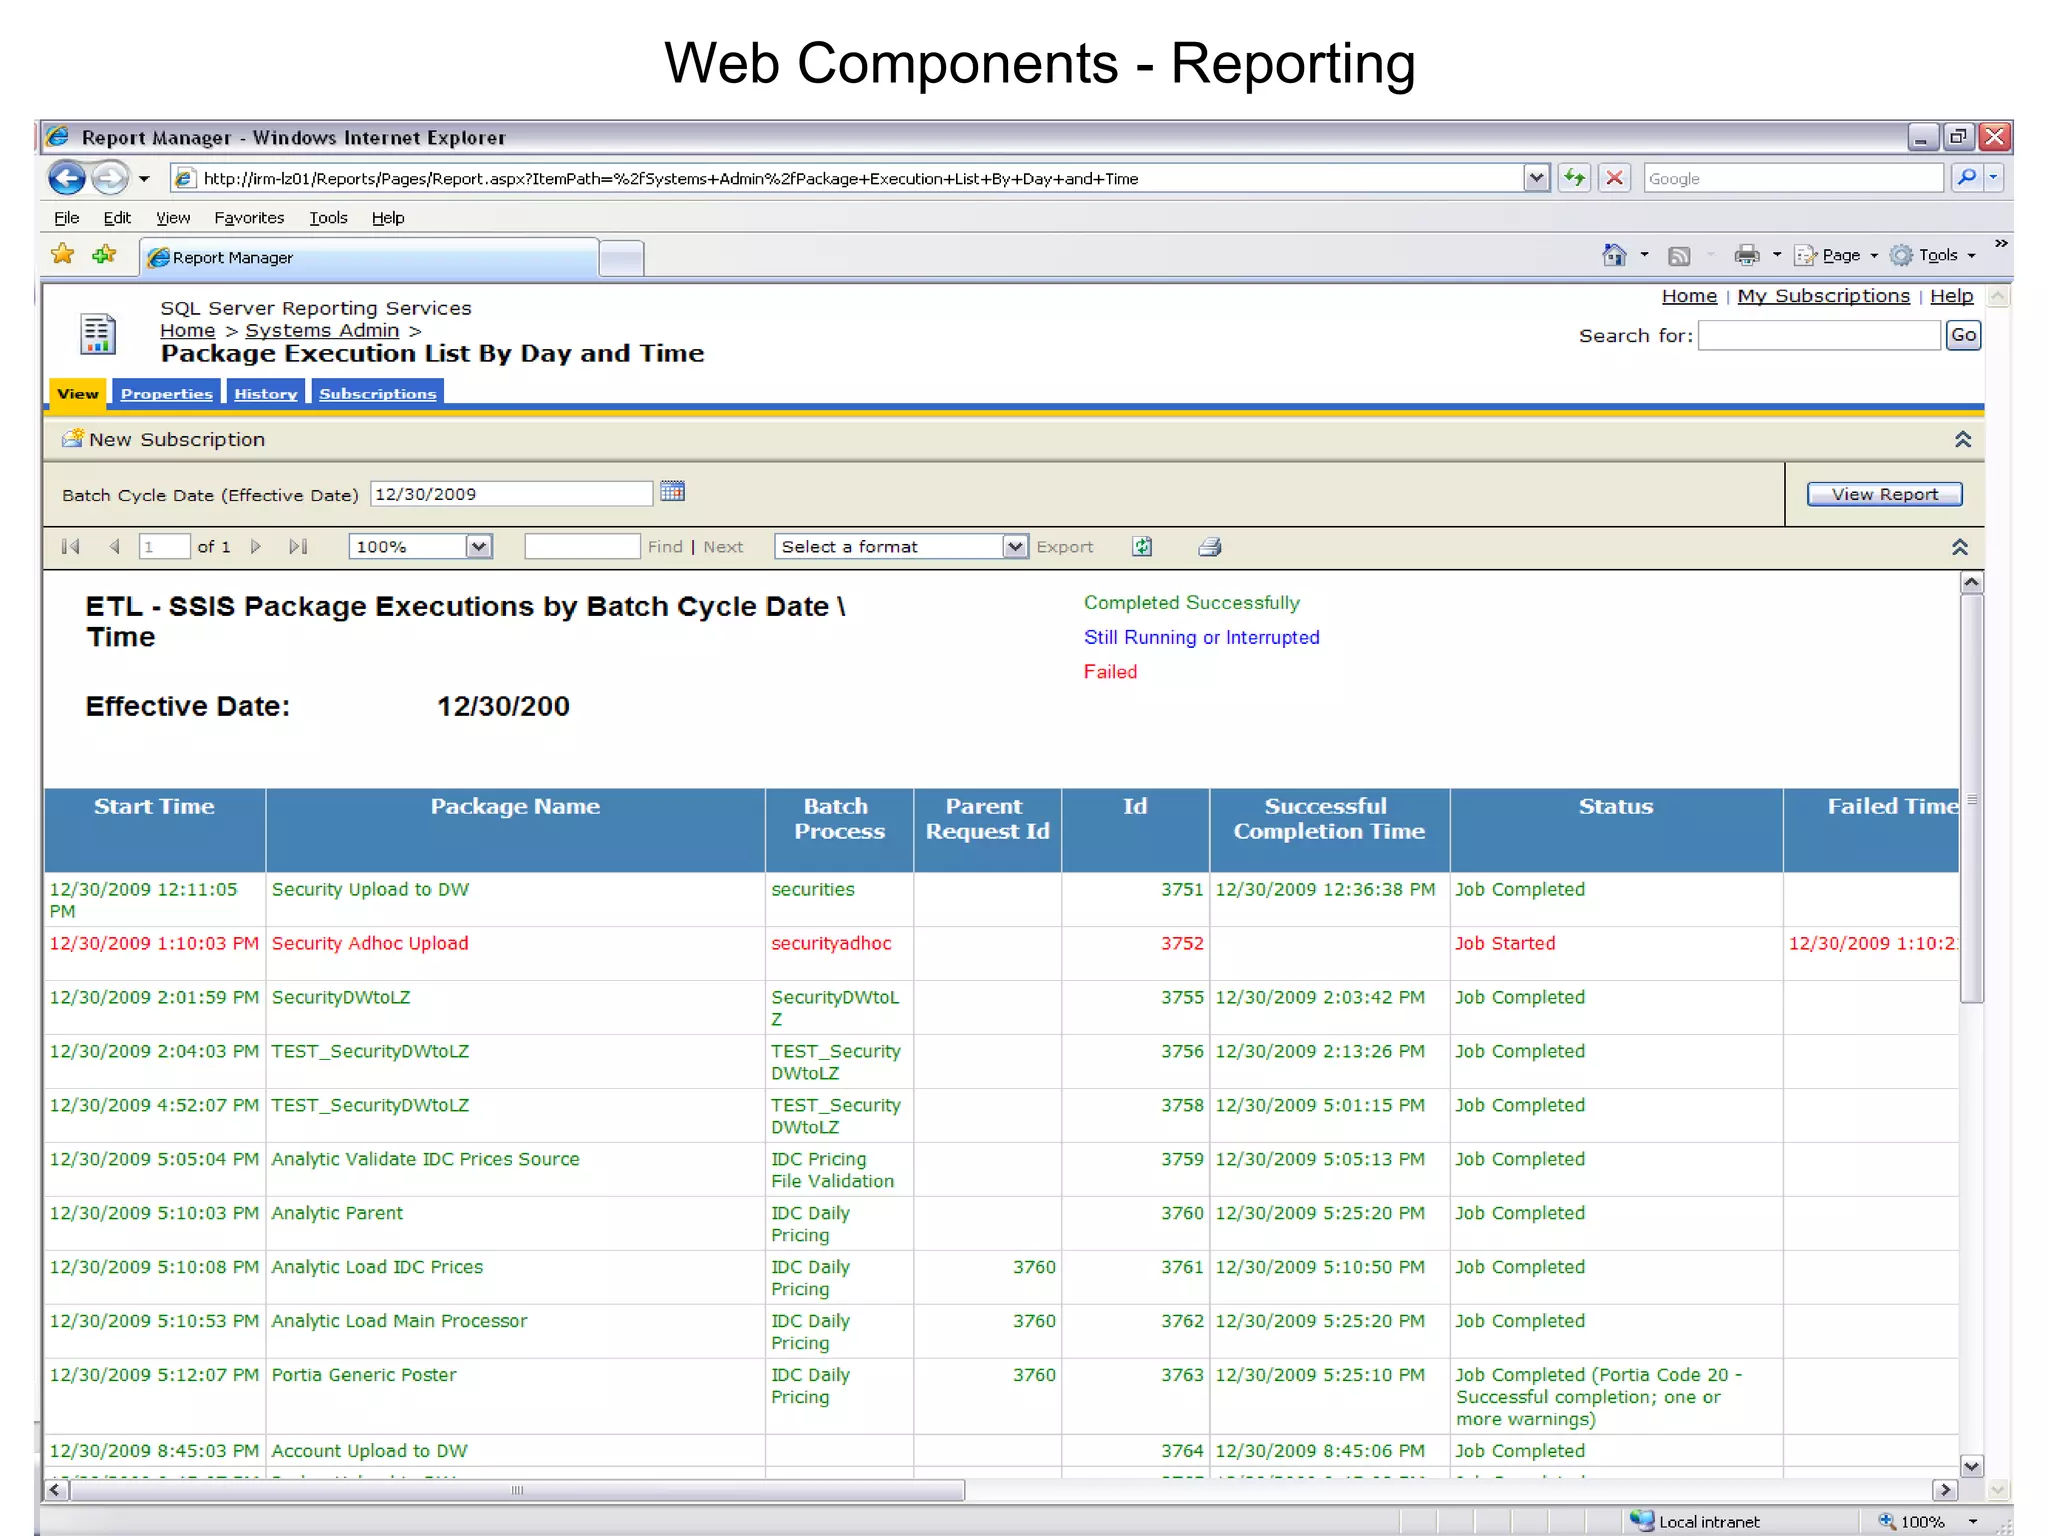Click the Help link in page header
The width and height of the screenshot is (2048, 1536).
pyautogui.click(x=1951, y=296)
